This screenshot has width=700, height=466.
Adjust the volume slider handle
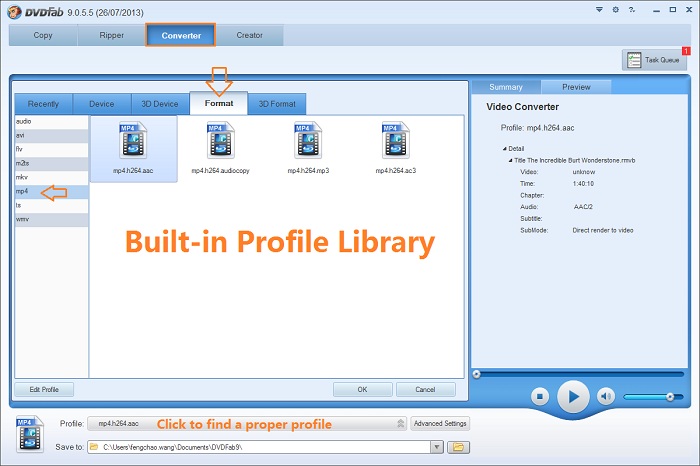pyautogui.click(x=670, y=396)
